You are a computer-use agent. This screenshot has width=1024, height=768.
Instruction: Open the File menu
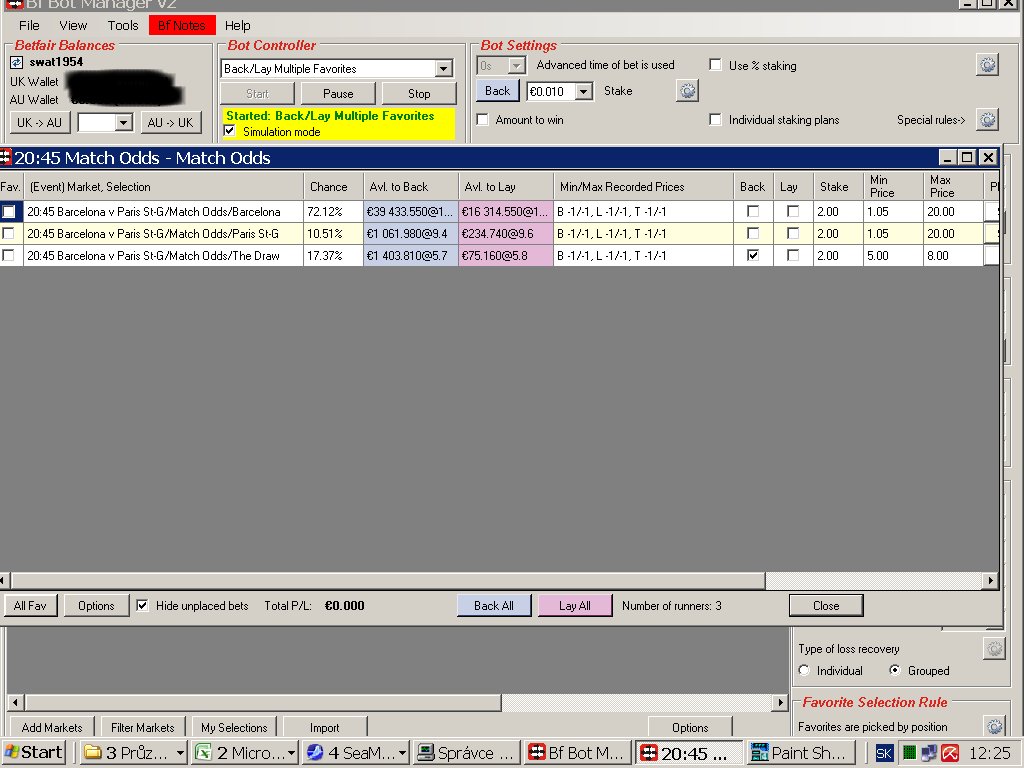tap(29, 25)
